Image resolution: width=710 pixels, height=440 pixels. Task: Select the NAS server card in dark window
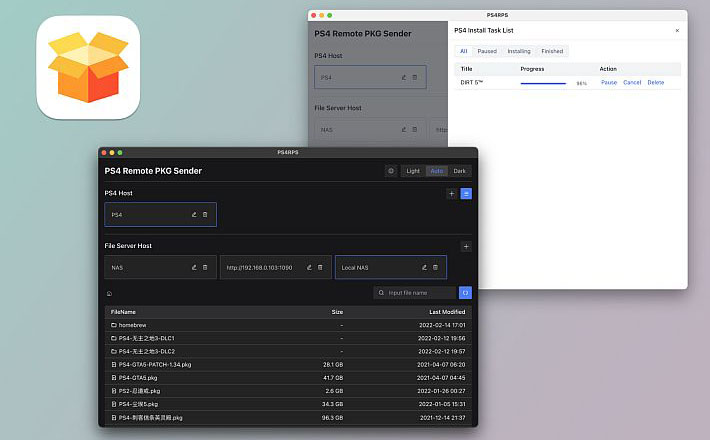coord(160,268)
